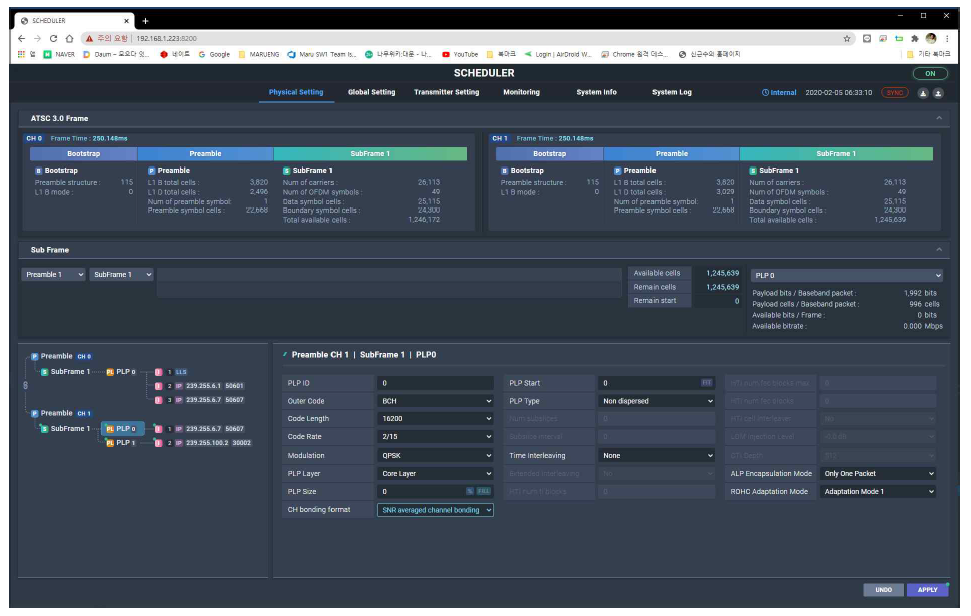Switch to the Physical Setting tab
Screen dimensions: 971x616
[296, 92]
